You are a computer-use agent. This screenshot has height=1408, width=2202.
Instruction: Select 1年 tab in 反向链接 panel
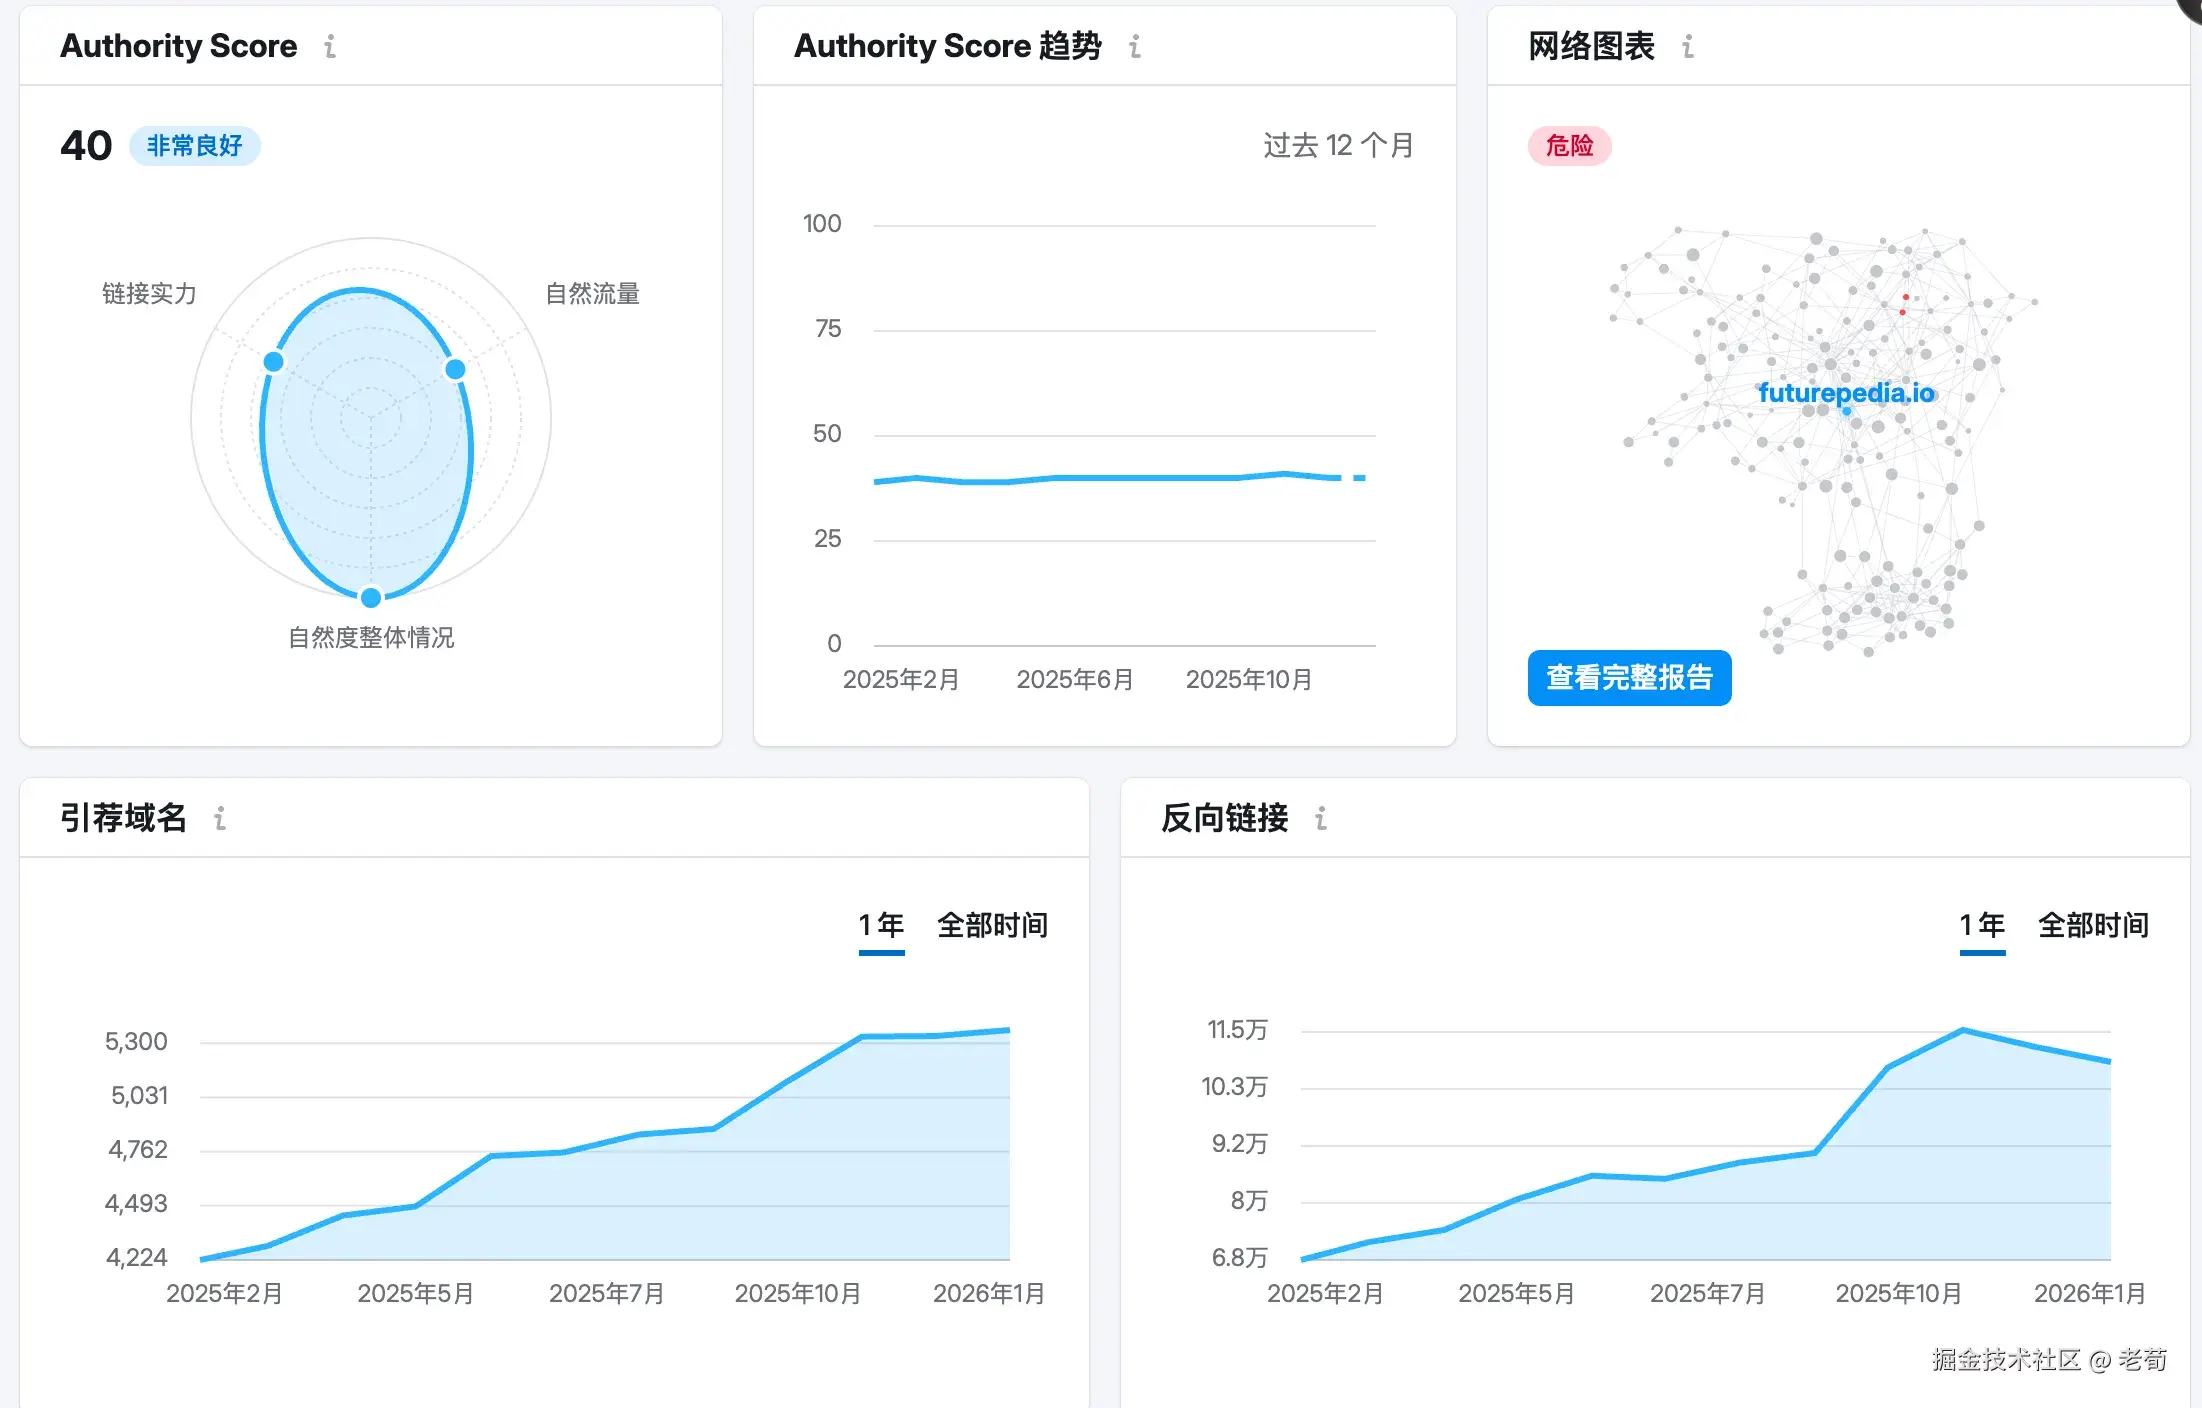pos(1982,926)
